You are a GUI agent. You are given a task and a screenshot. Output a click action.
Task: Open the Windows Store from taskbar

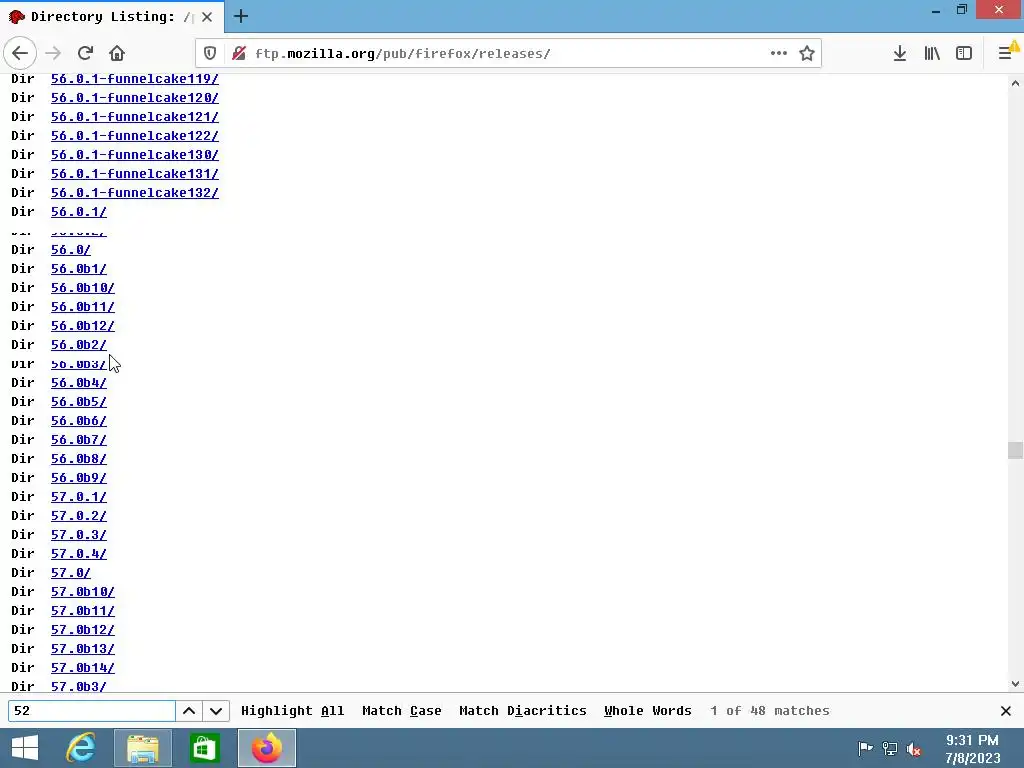coord(204,748)
